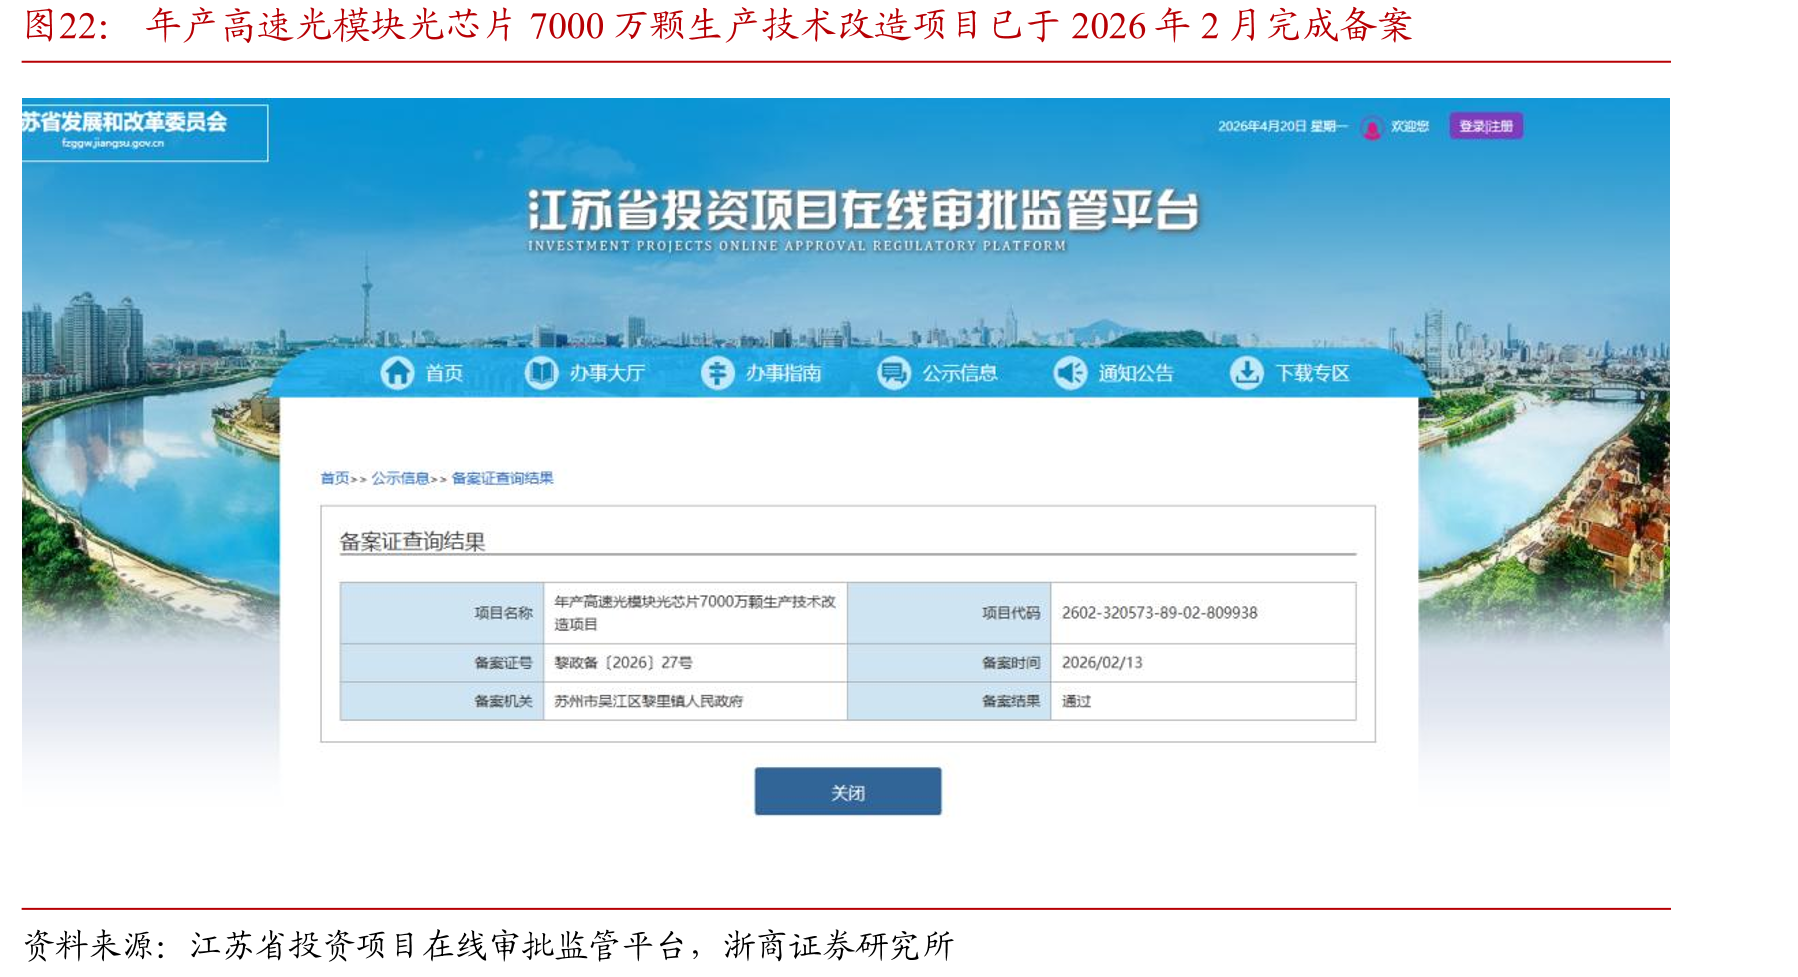Click the download icon beside 下载专区
1798x977 pixels.
click(1246, 373)
